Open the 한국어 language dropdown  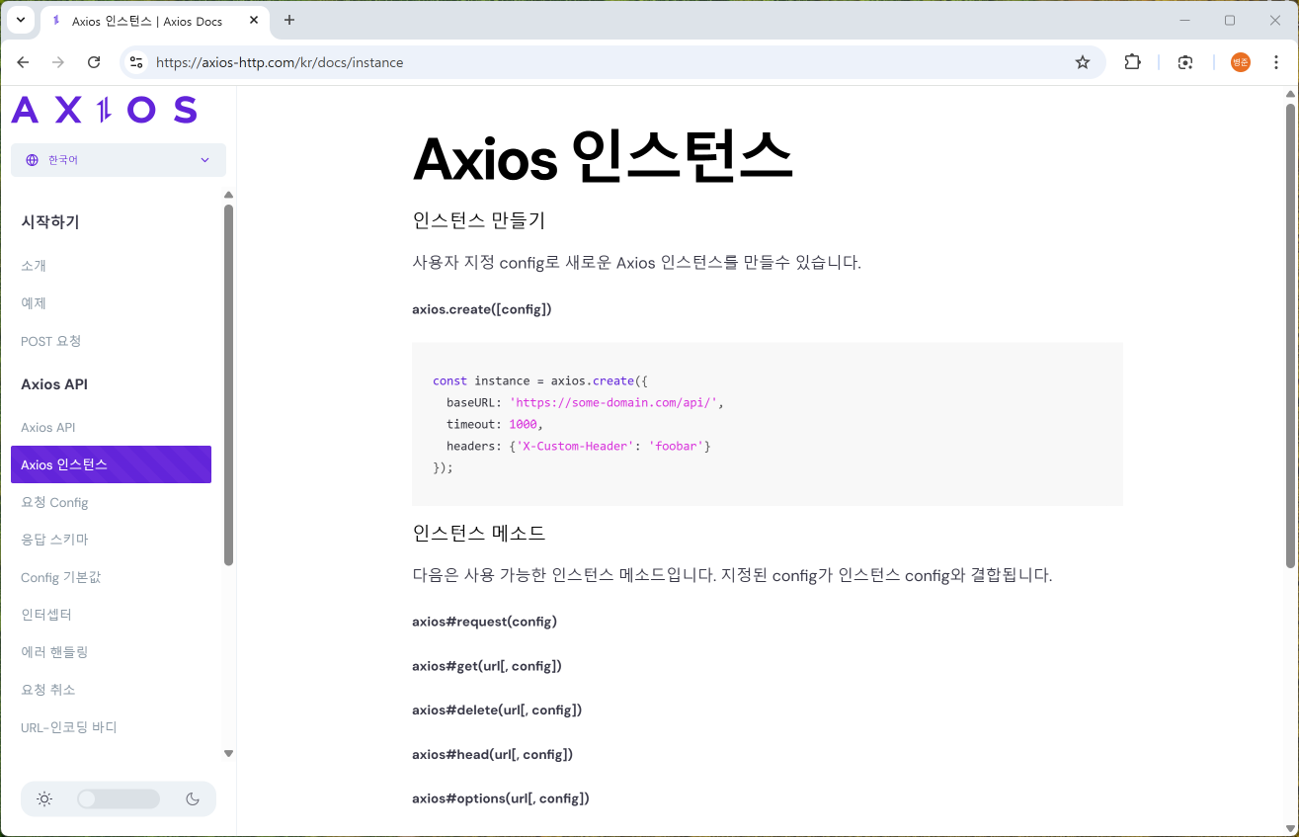118,160
